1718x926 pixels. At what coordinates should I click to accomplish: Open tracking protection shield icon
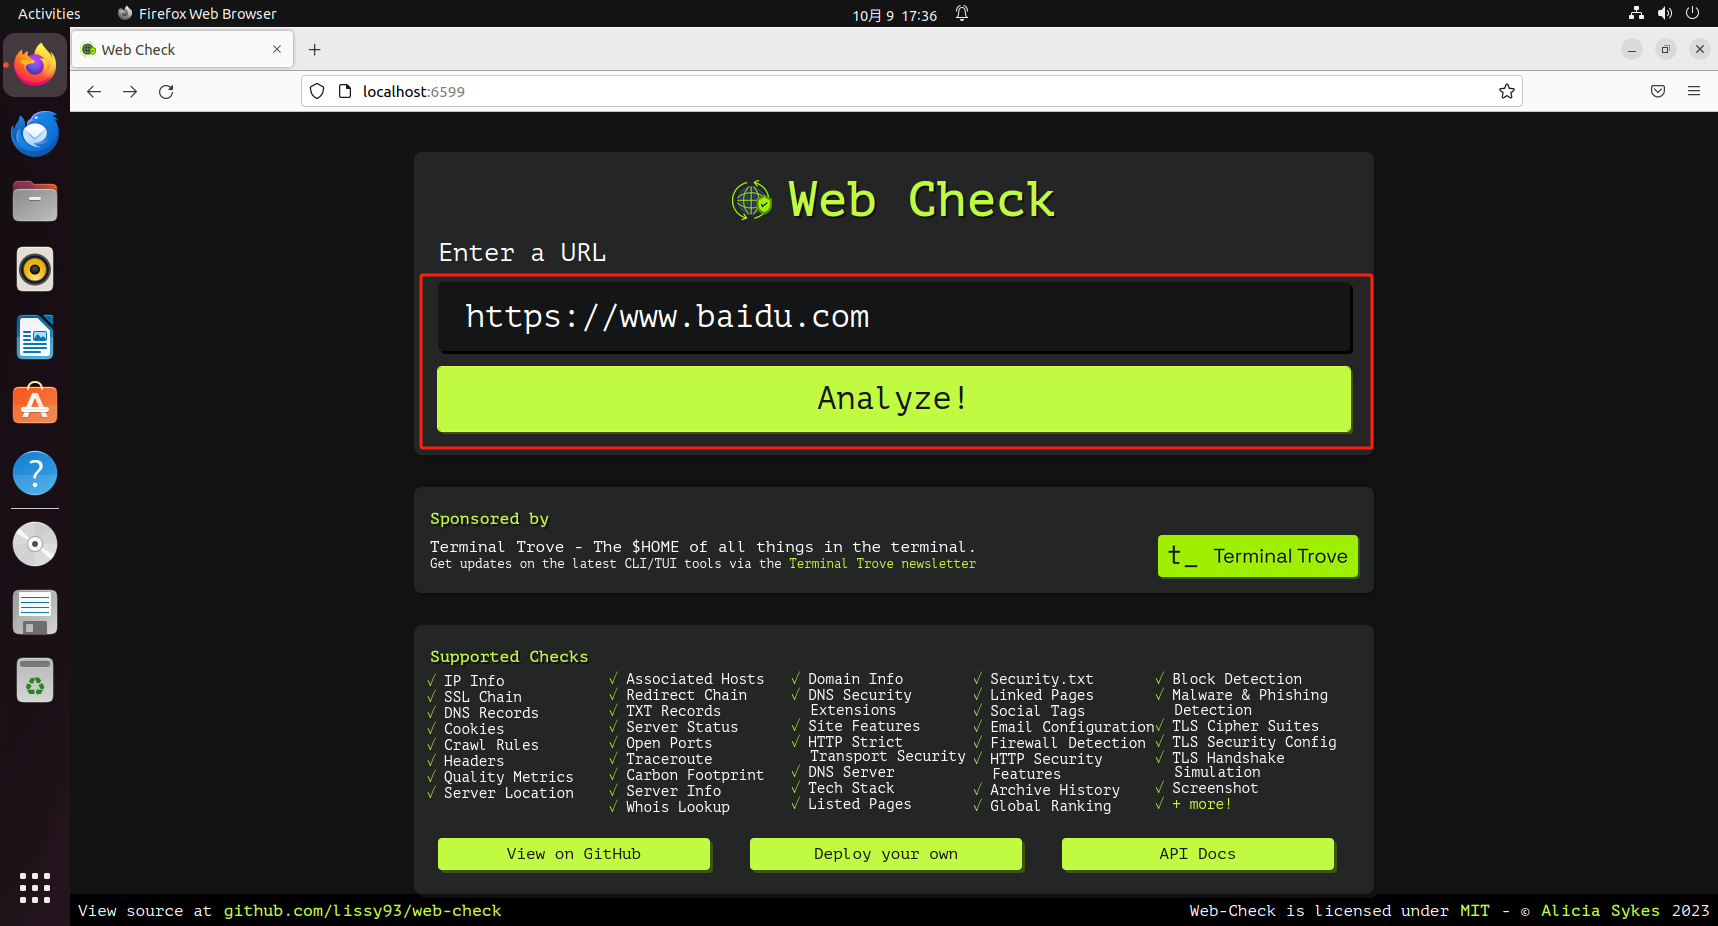pyautogui.click(x=317, y=91)
